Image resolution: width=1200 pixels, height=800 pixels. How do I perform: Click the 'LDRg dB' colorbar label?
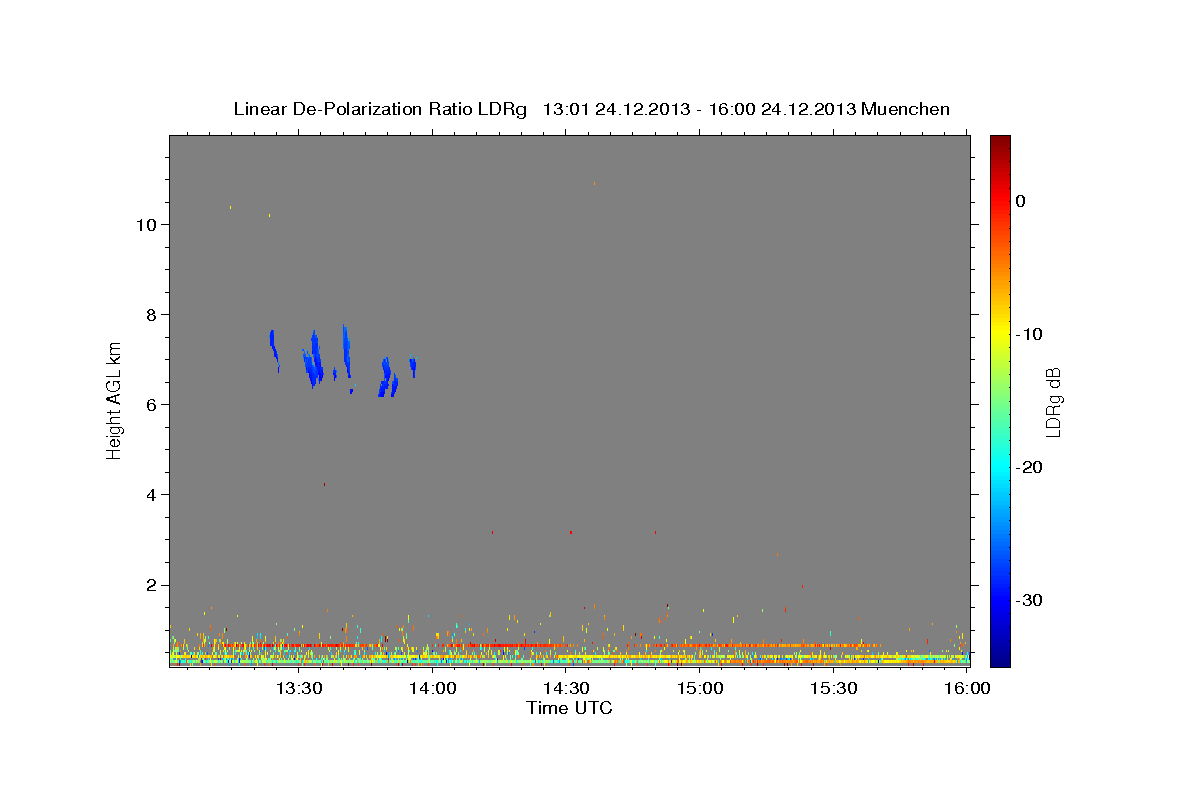tap(1053, 402)
